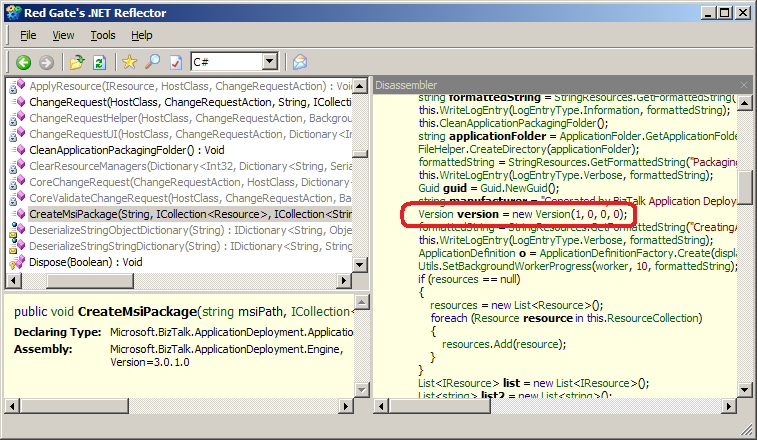Screen dimensions: 757x440
Task: Click the checkmark document Options icon
Action: [176, 62]
